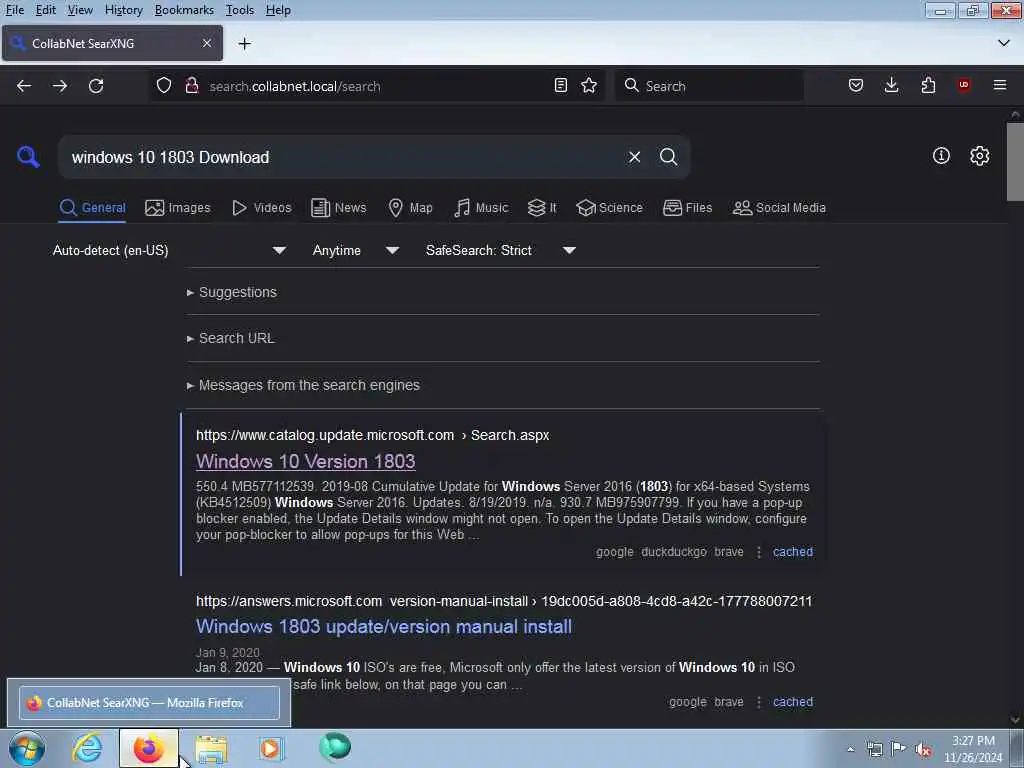The width and height of the screenshot is (1024, 768).
Task: Open Windows Media Player taskbar icon
Action: [271, 748]
